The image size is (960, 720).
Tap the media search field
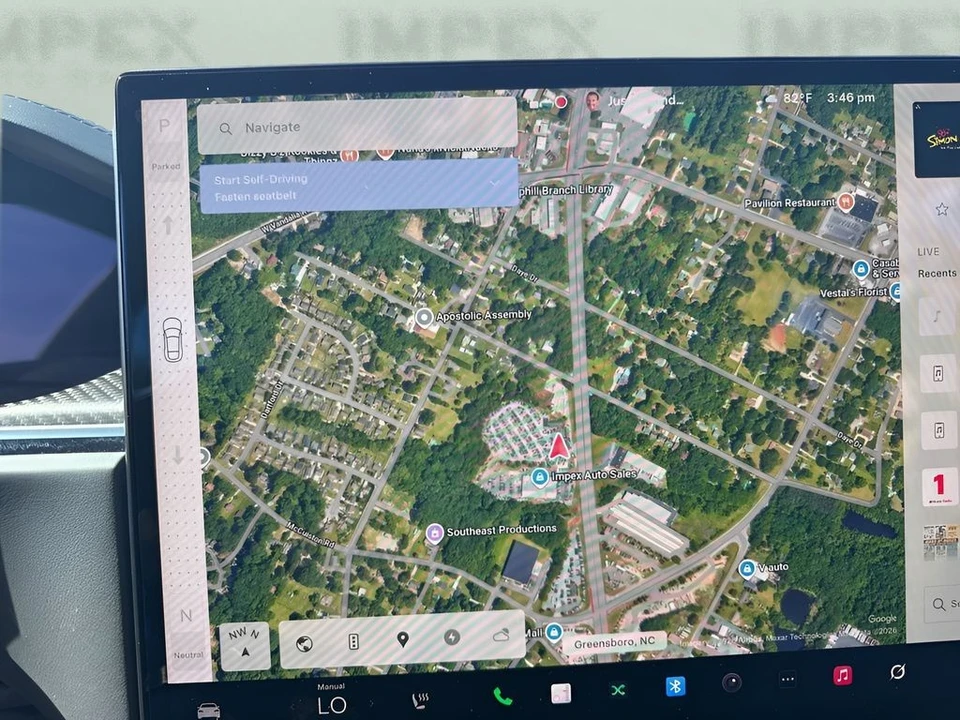tap(943, 604)
